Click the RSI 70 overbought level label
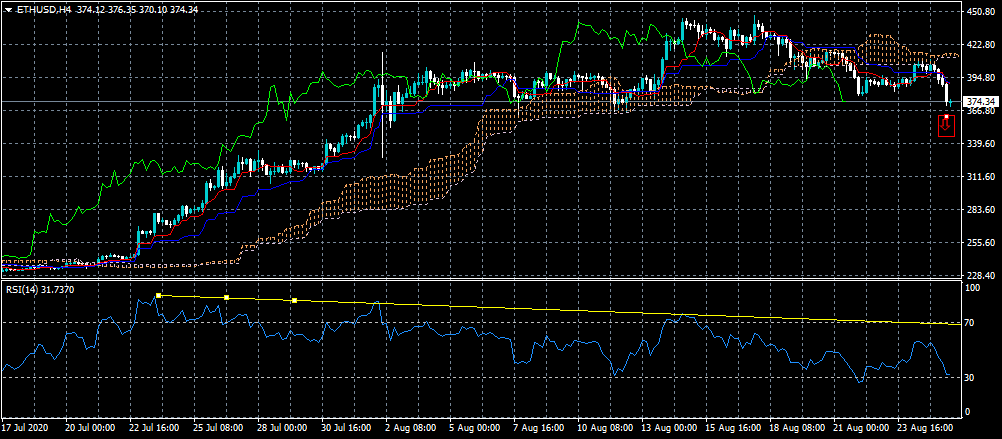 click(x=971, y=324)
